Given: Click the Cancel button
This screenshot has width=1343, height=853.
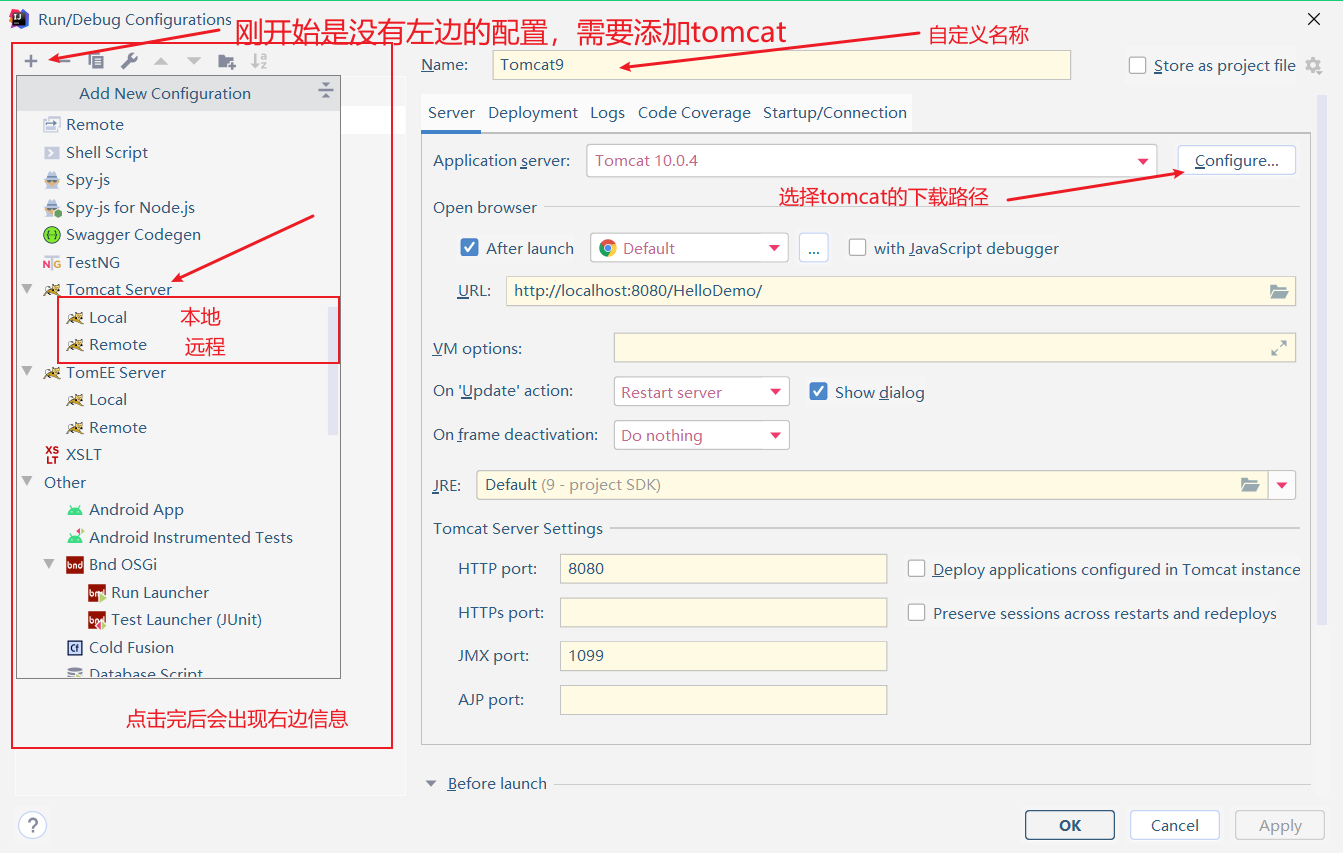Looking at the screenshot, I should 1174,825.
